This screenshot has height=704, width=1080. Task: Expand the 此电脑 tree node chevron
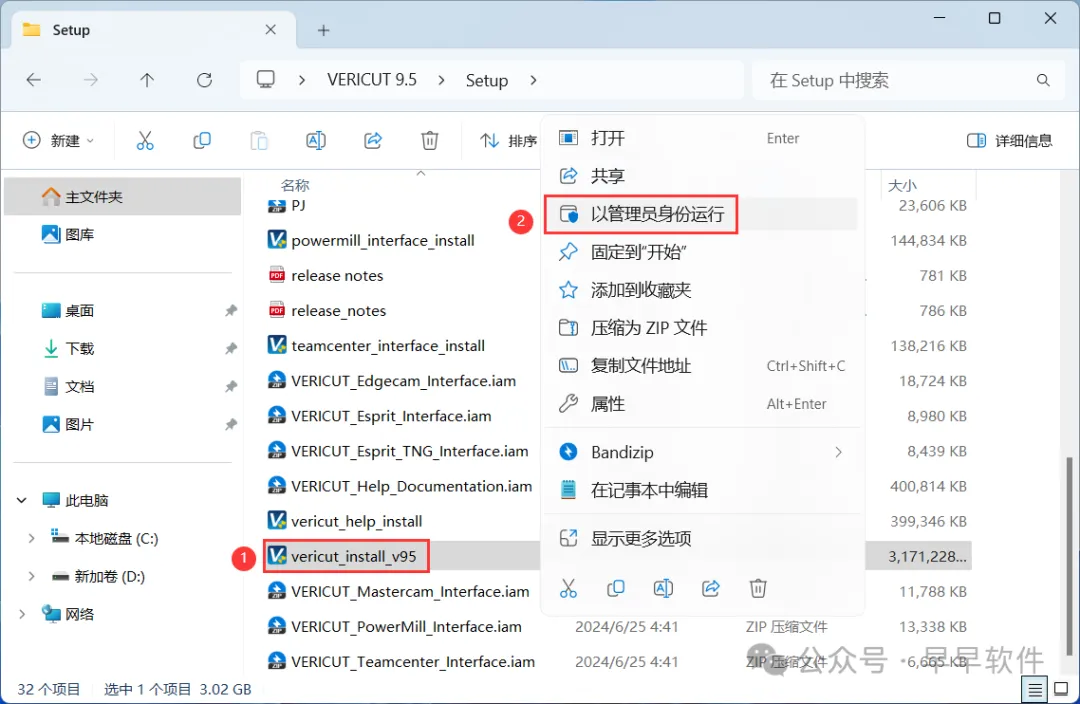click(22, 500)
